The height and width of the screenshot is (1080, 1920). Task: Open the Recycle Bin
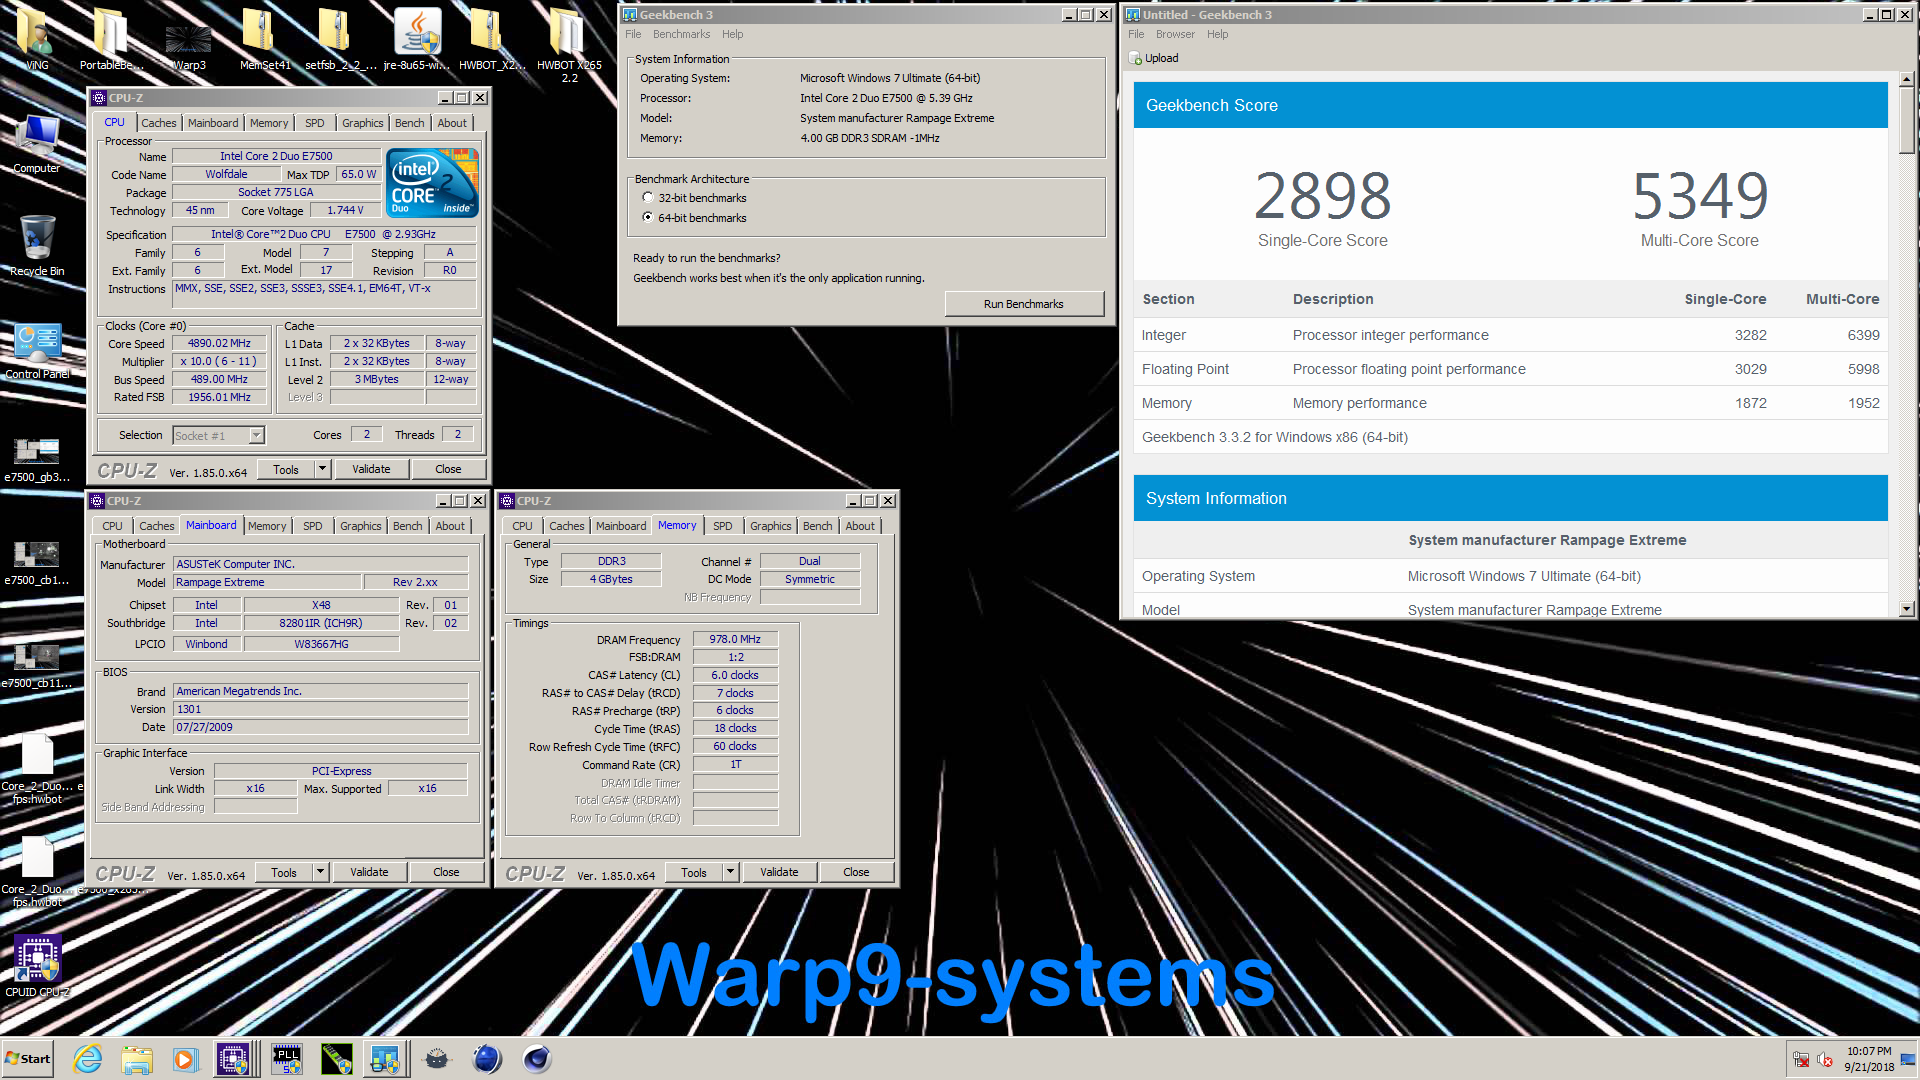[37, 245]
